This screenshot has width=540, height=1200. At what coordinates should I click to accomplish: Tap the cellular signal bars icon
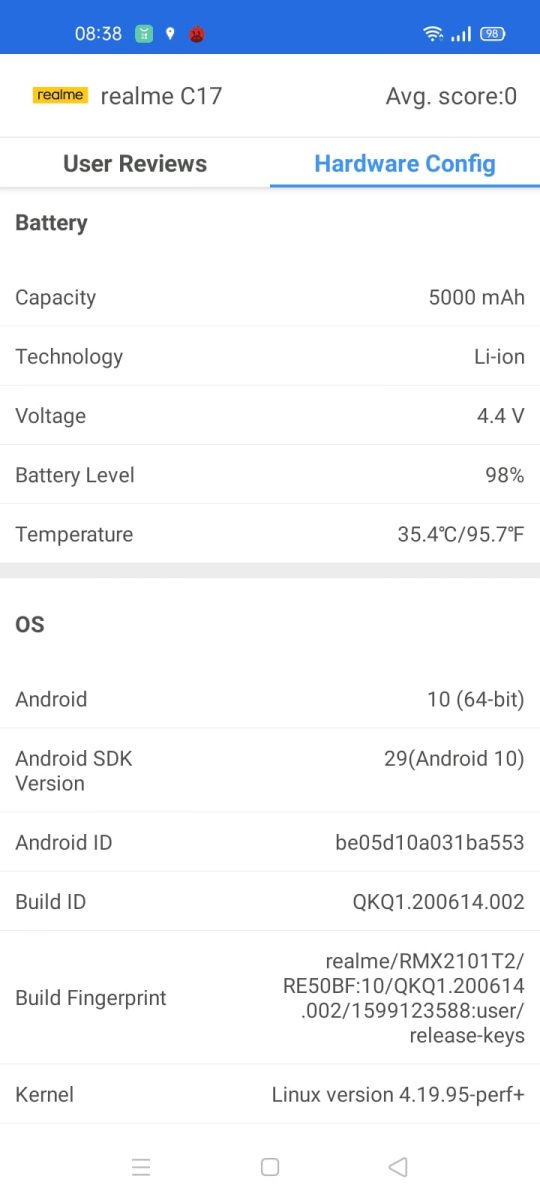click(x=461, y=34)
